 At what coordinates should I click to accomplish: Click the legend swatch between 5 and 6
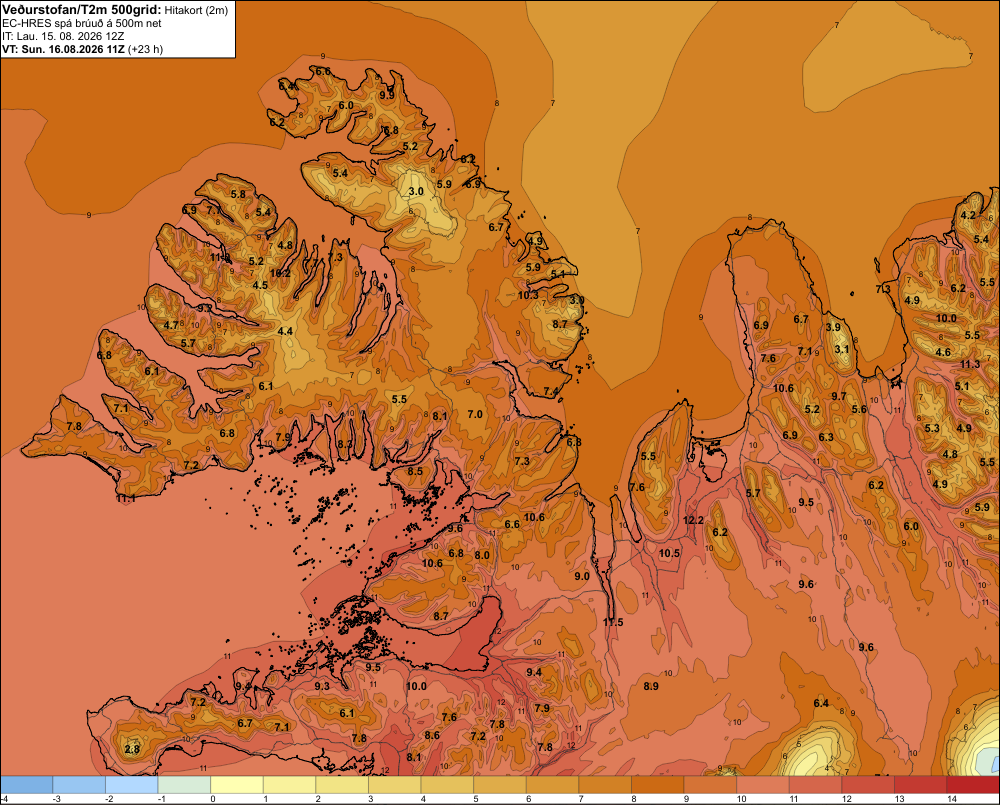click(x=500, y=785)
